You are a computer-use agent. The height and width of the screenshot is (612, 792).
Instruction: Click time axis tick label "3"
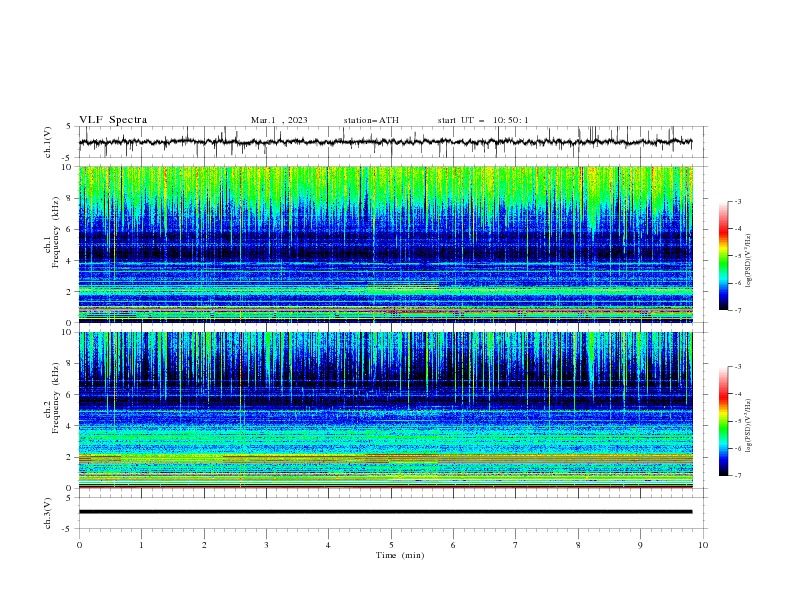tap(266, 545)
